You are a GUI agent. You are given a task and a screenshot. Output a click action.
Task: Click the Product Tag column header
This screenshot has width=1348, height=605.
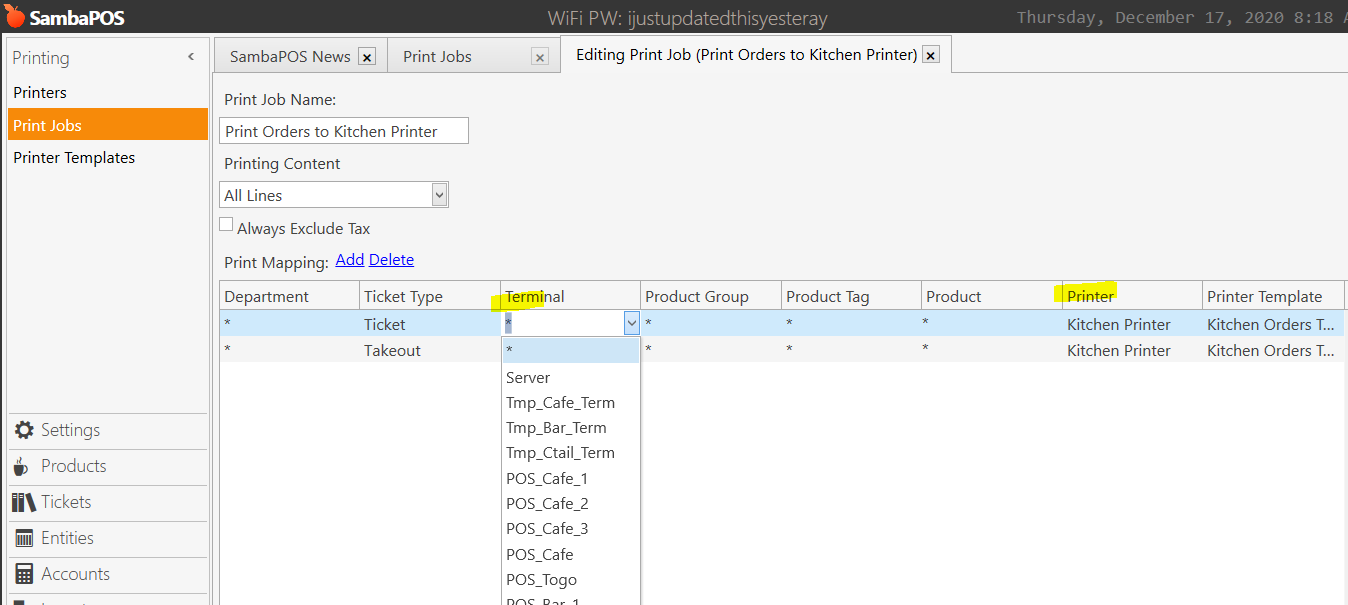(x=851, y=296)
